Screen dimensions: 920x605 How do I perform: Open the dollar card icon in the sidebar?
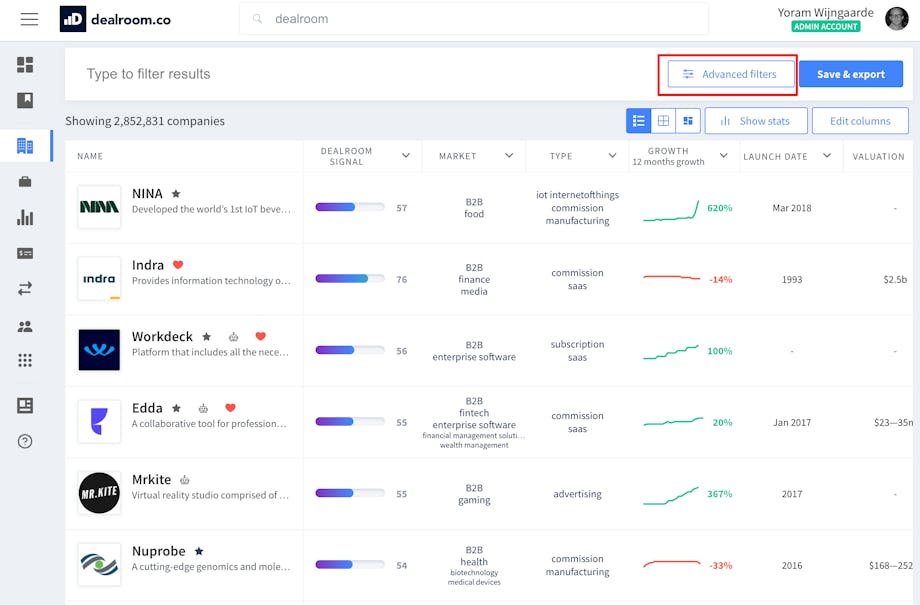point(25,254)
